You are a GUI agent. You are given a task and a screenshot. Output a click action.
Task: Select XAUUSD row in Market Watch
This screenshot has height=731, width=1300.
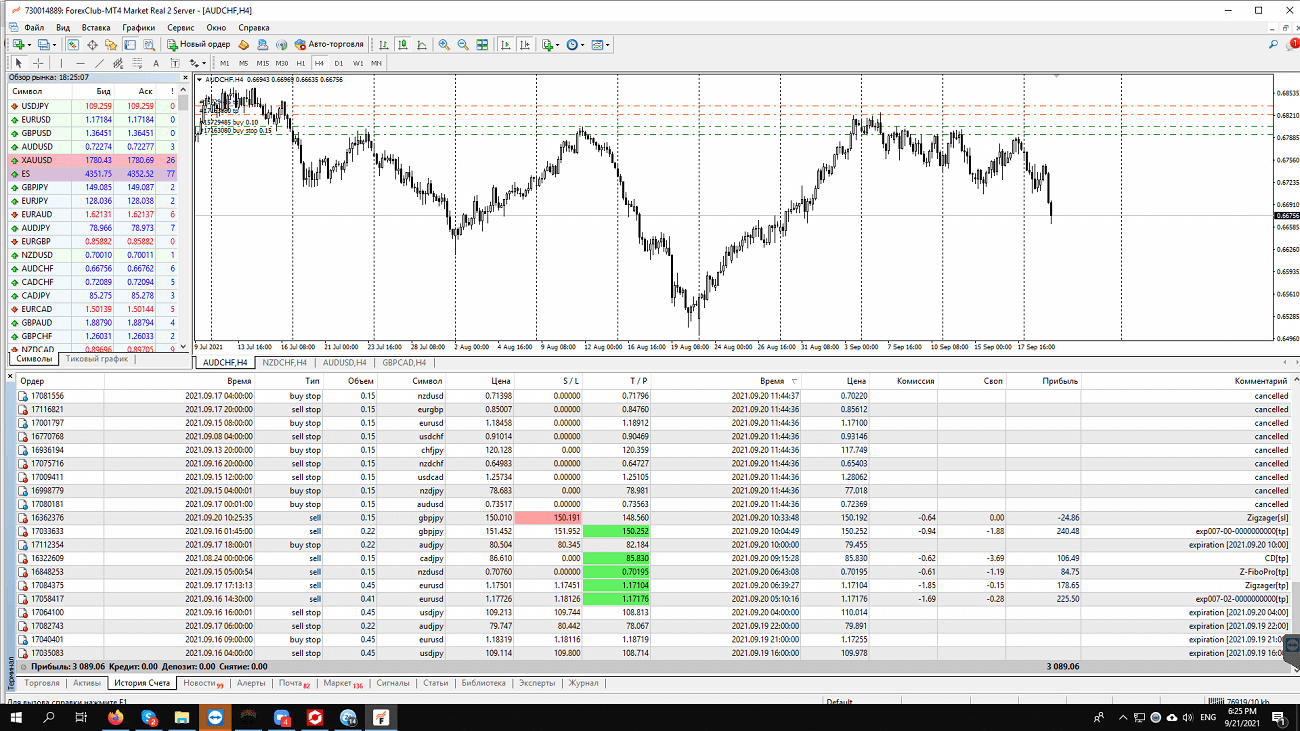click(40, 160)
